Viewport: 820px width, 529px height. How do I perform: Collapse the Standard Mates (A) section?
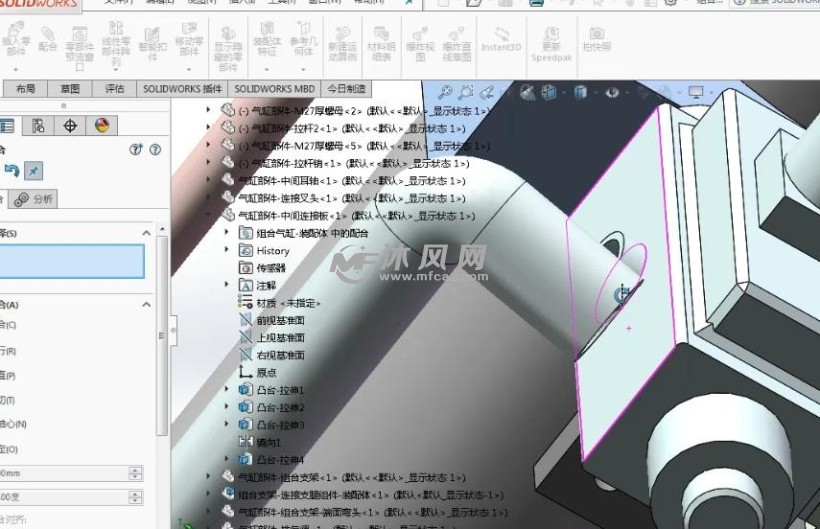(x=146, y=305)
